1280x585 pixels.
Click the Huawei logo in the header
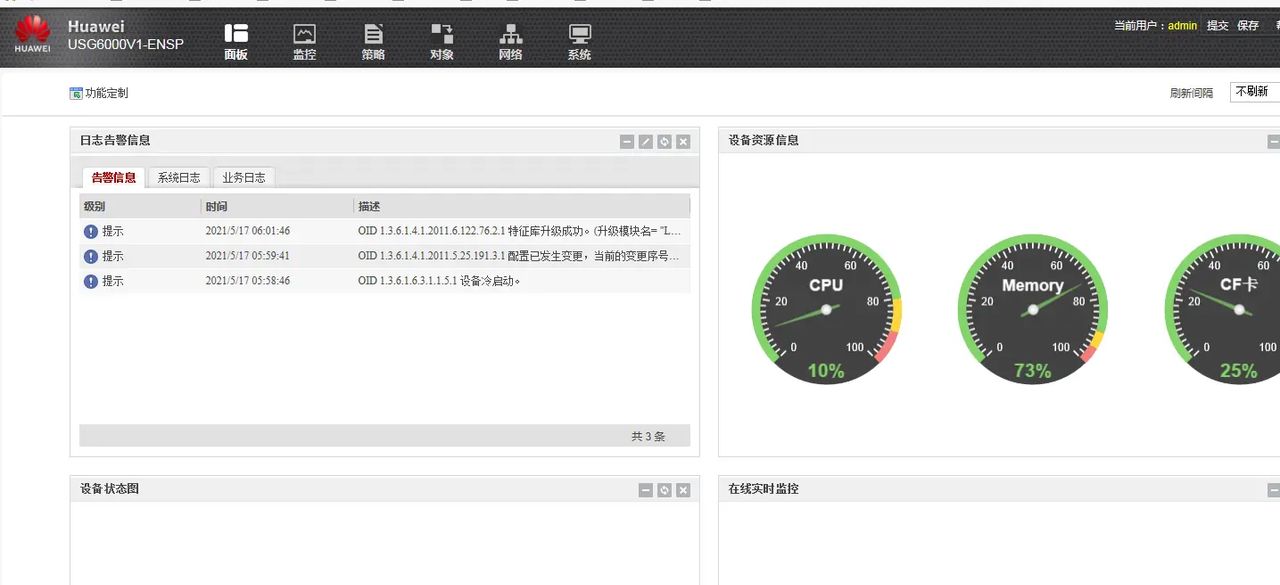[31, 32]
